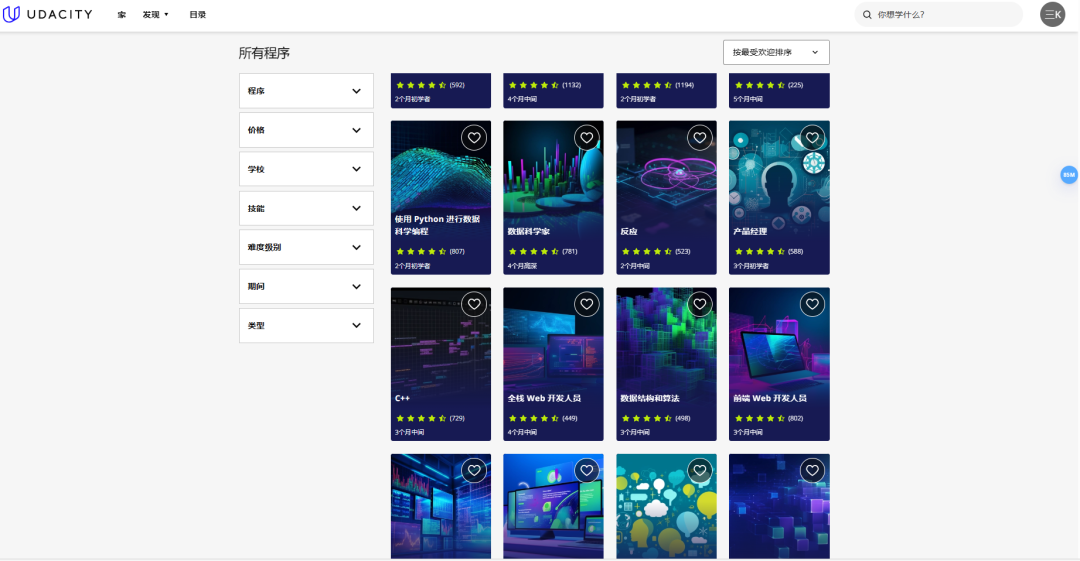Click the (1194) review count
Screen dimensions: 1080x561
(x=685, y=85)
